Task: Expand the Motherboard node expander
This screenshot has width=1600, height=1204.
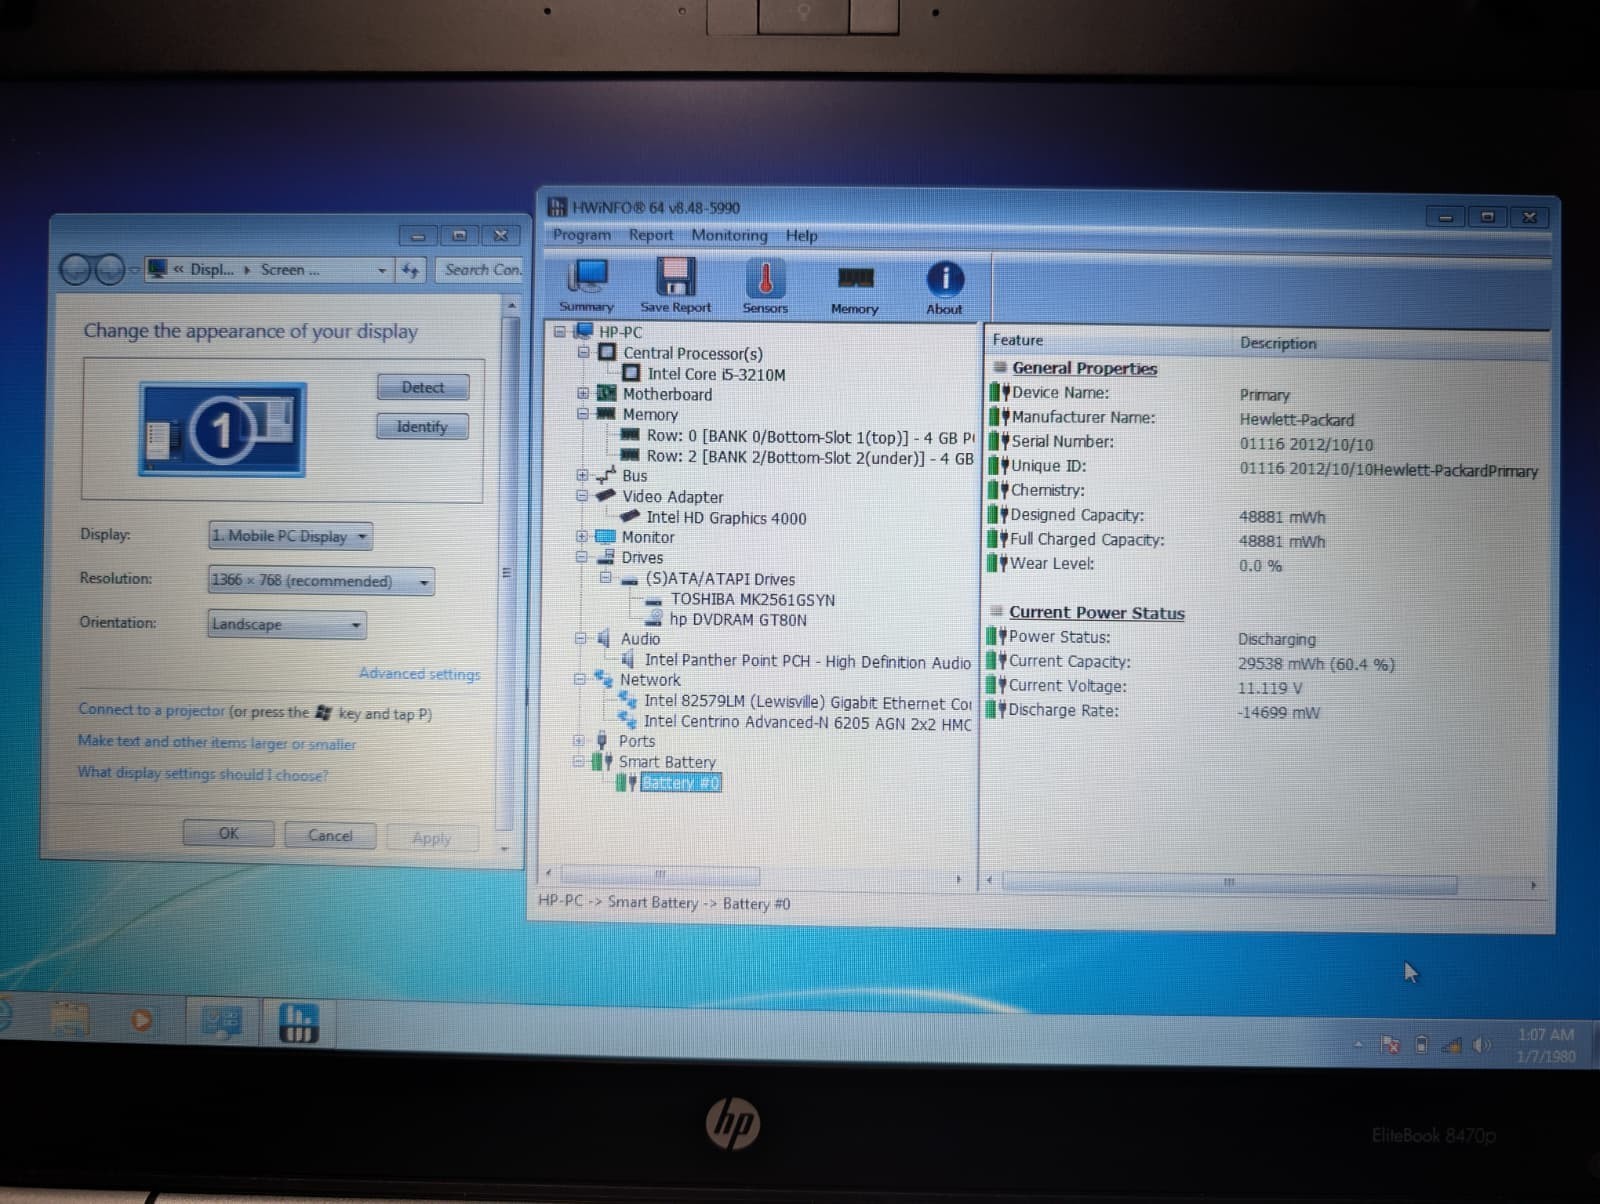Action: (x=583, y=393)
